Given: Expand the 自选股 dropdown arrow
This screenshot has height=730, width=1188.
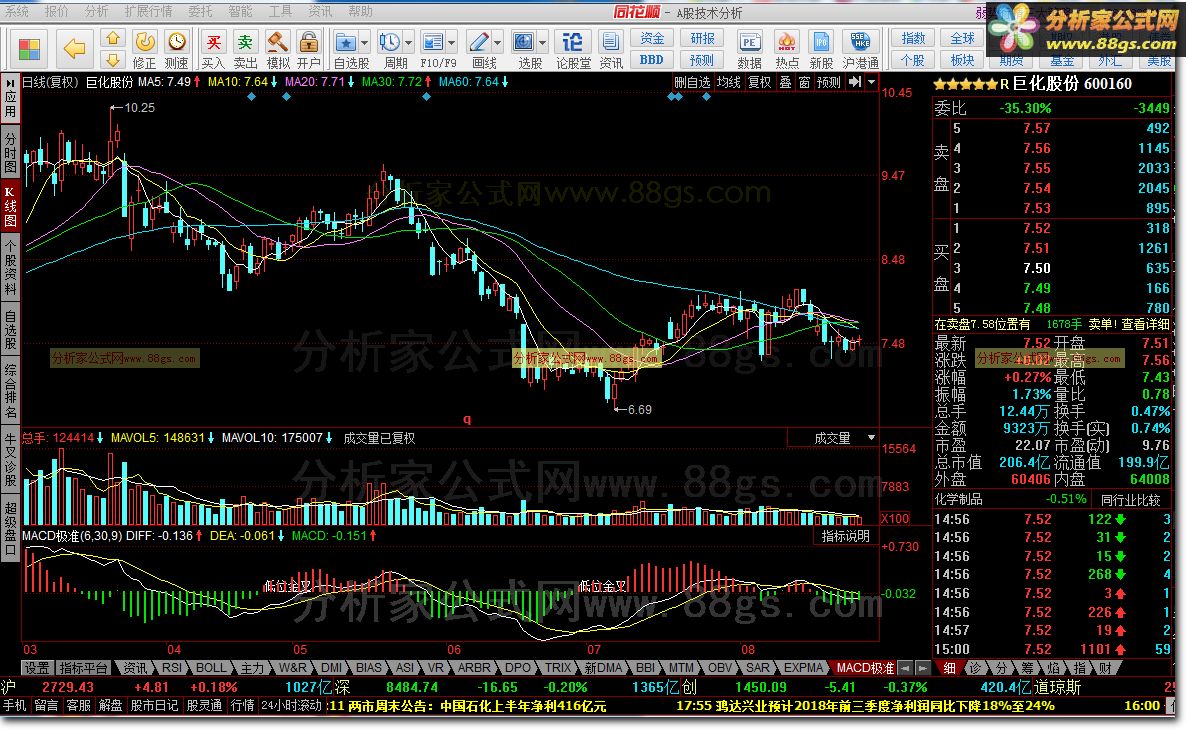Looking at the screenshot, I should 364,42.
